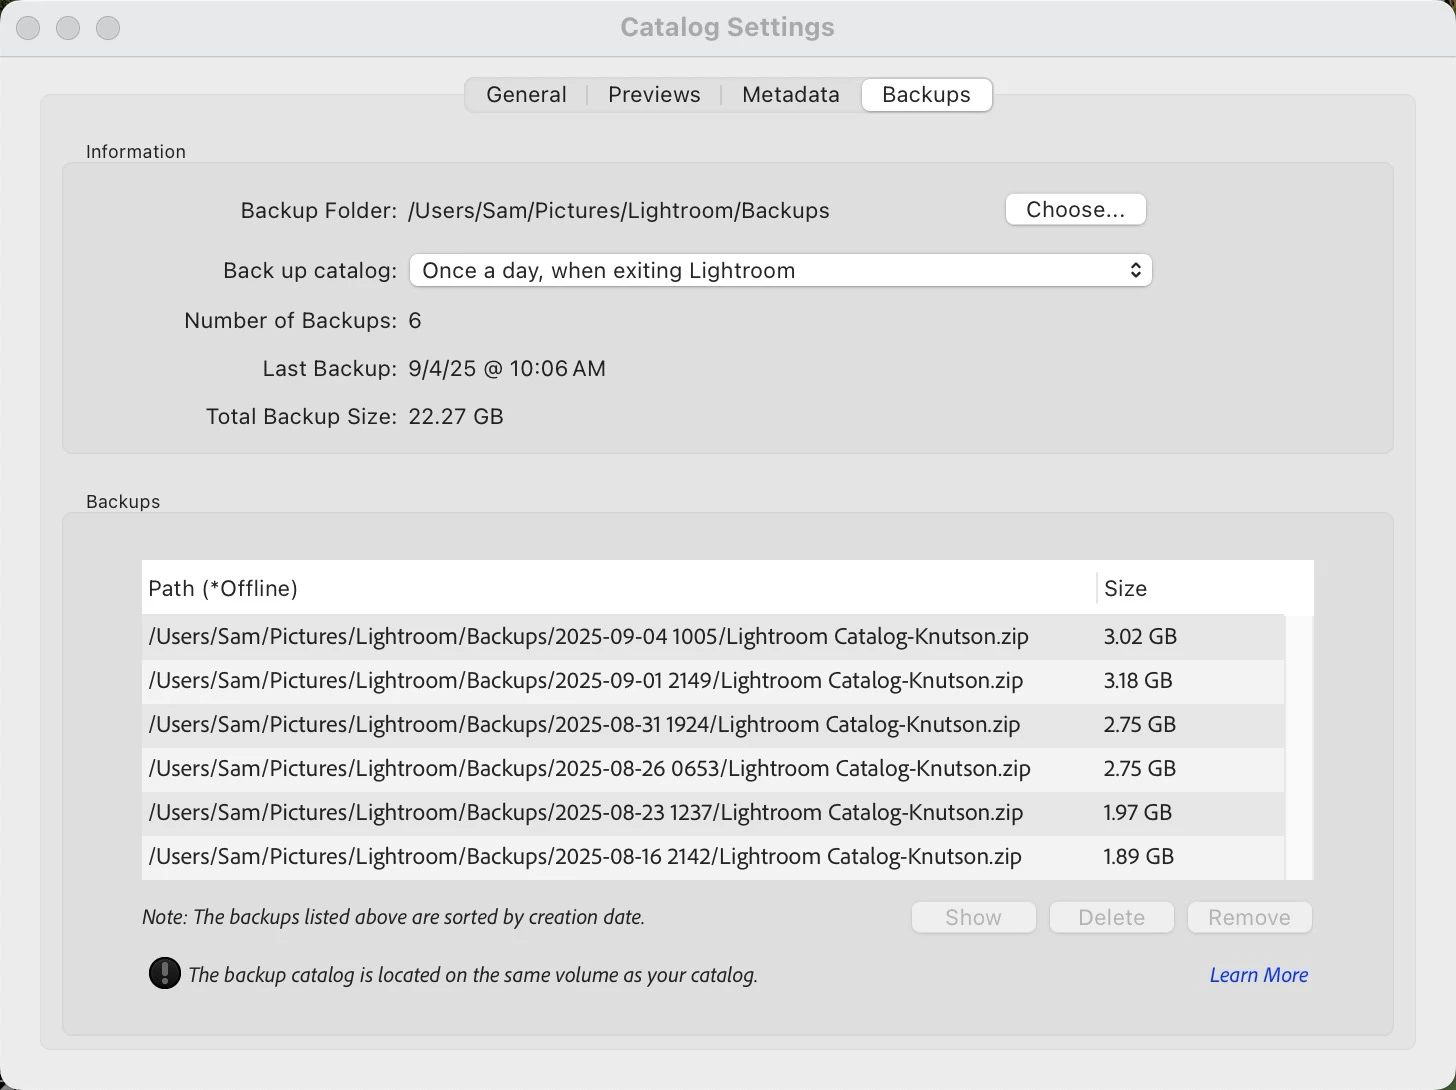Click the Last Backup value 9/4/25 @ 10:06 AM

(507, 369)
